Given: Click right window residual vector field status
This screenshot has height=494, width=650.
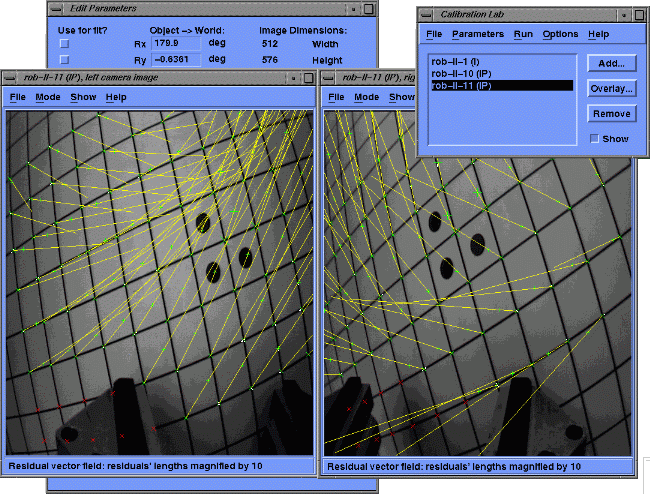Looking at the screenshot, I should [454, 467].
